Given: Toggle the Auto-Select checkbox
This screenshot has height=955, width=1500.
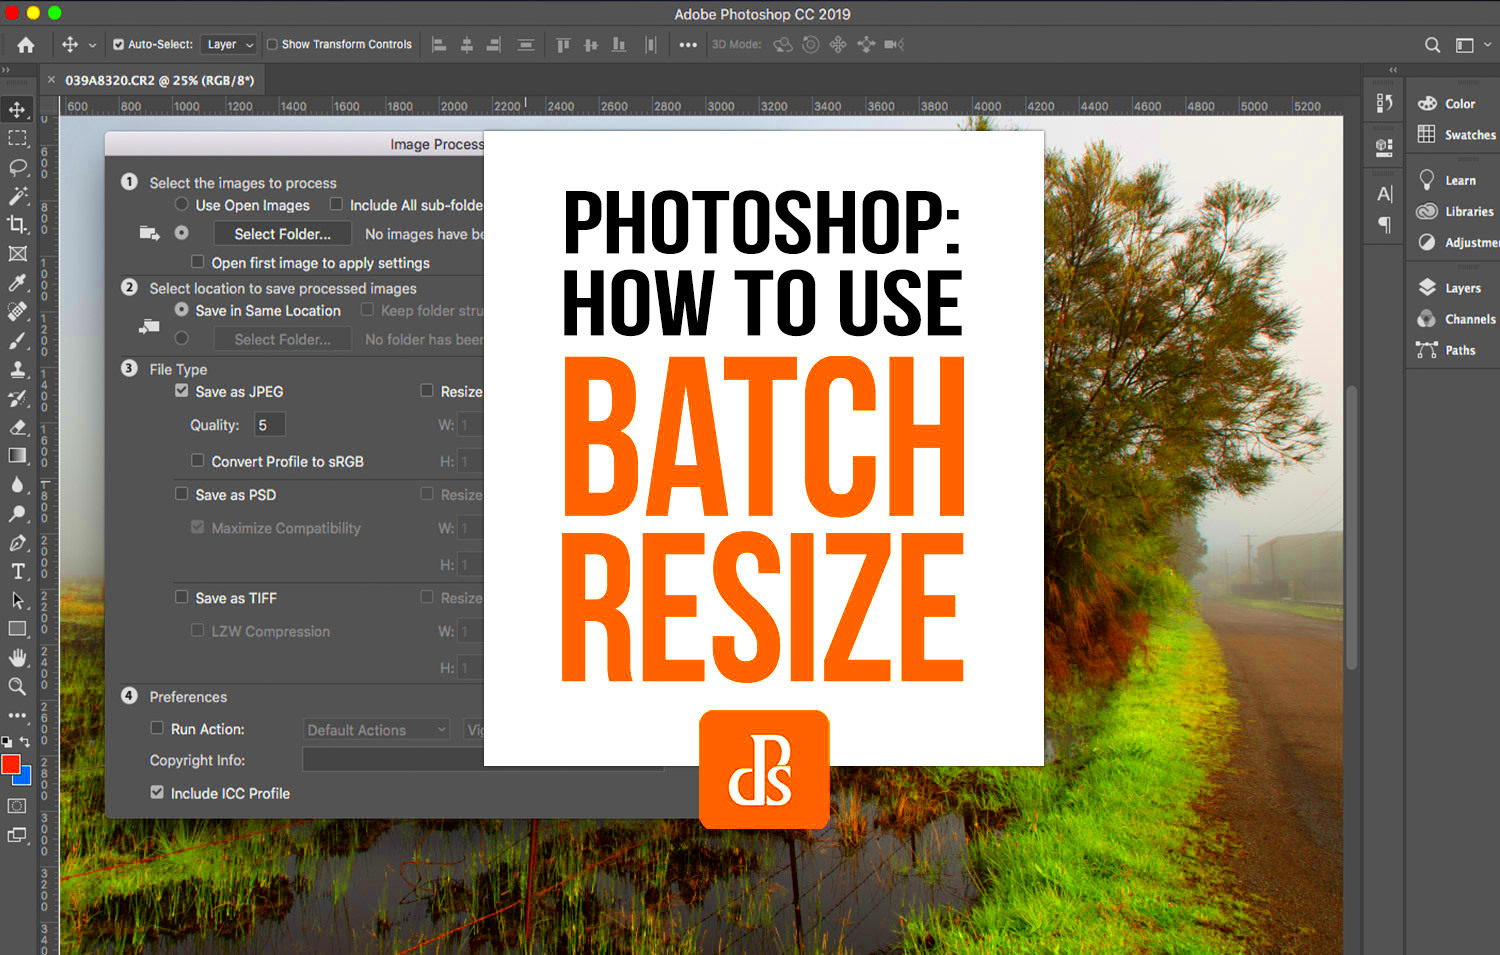Looking at the screenshot, I should click(x=118, y=45).
